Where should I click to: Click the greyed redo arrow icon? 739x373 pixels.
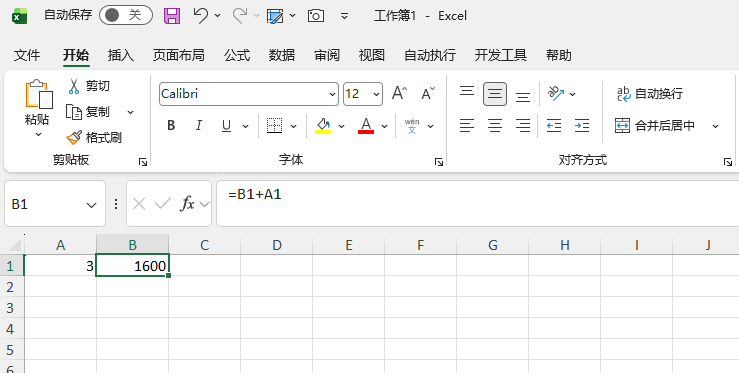240,16
